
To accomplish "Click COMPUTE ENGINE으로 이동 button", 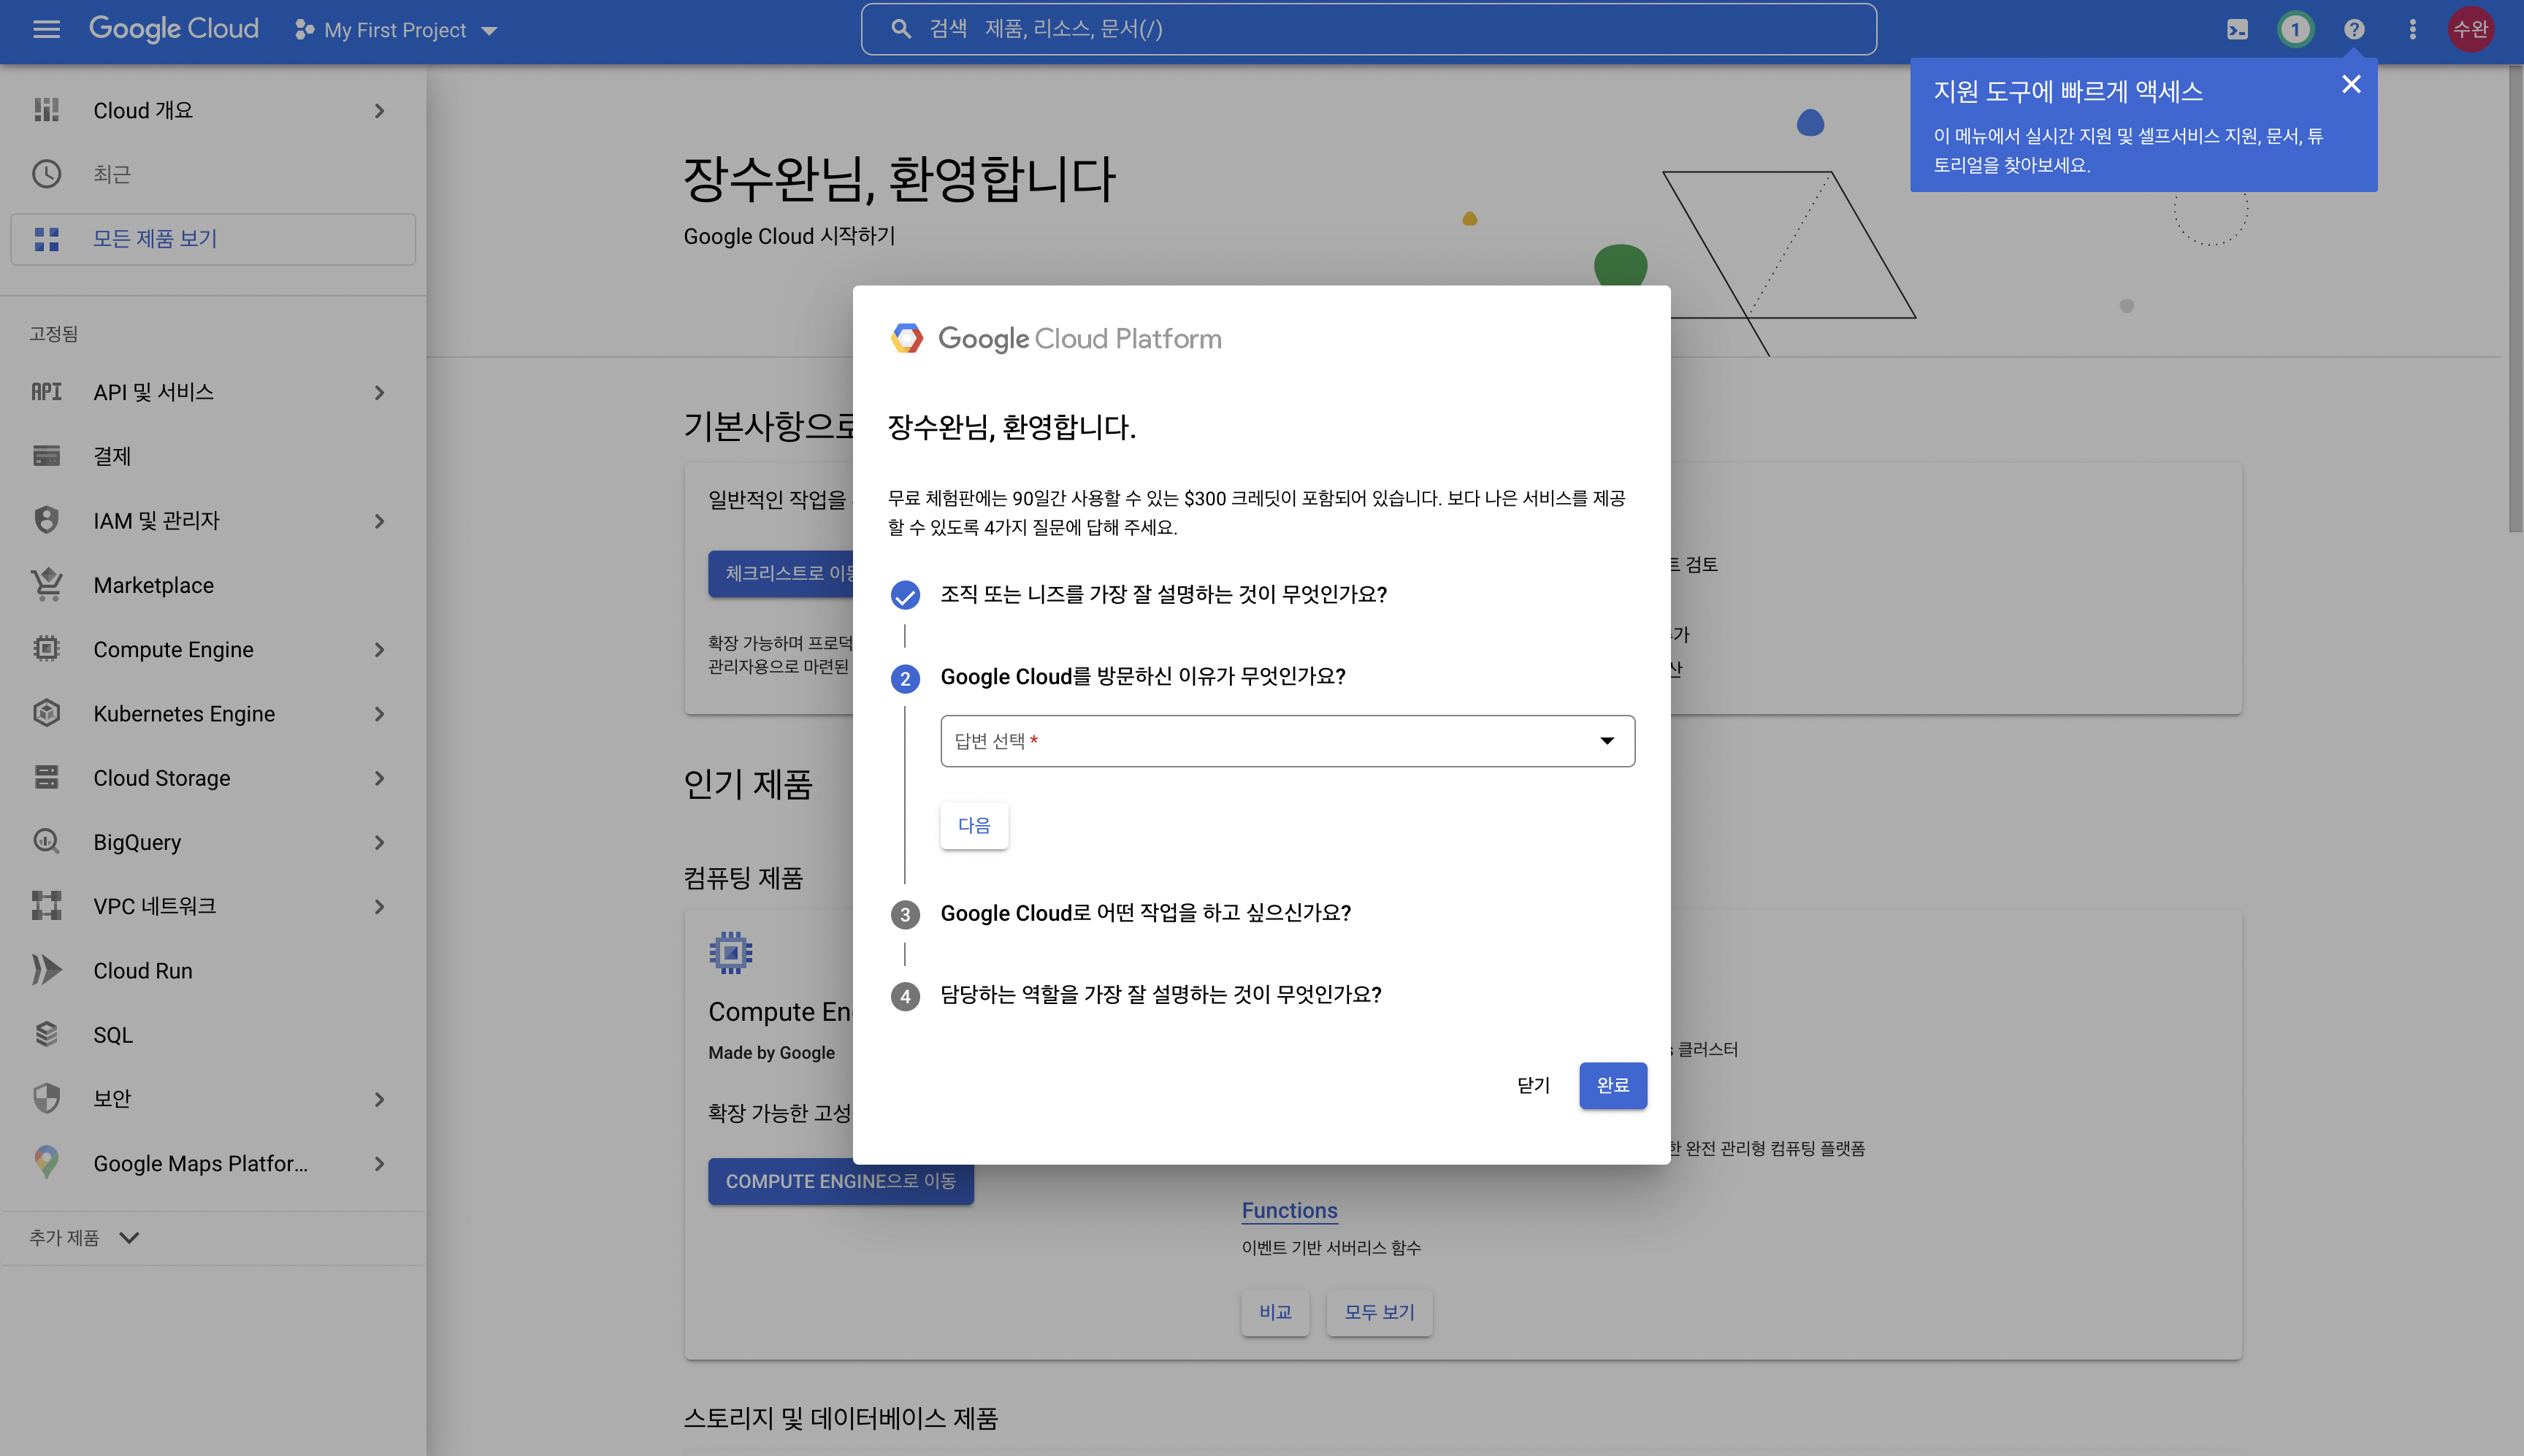I will coord(841,1181).
